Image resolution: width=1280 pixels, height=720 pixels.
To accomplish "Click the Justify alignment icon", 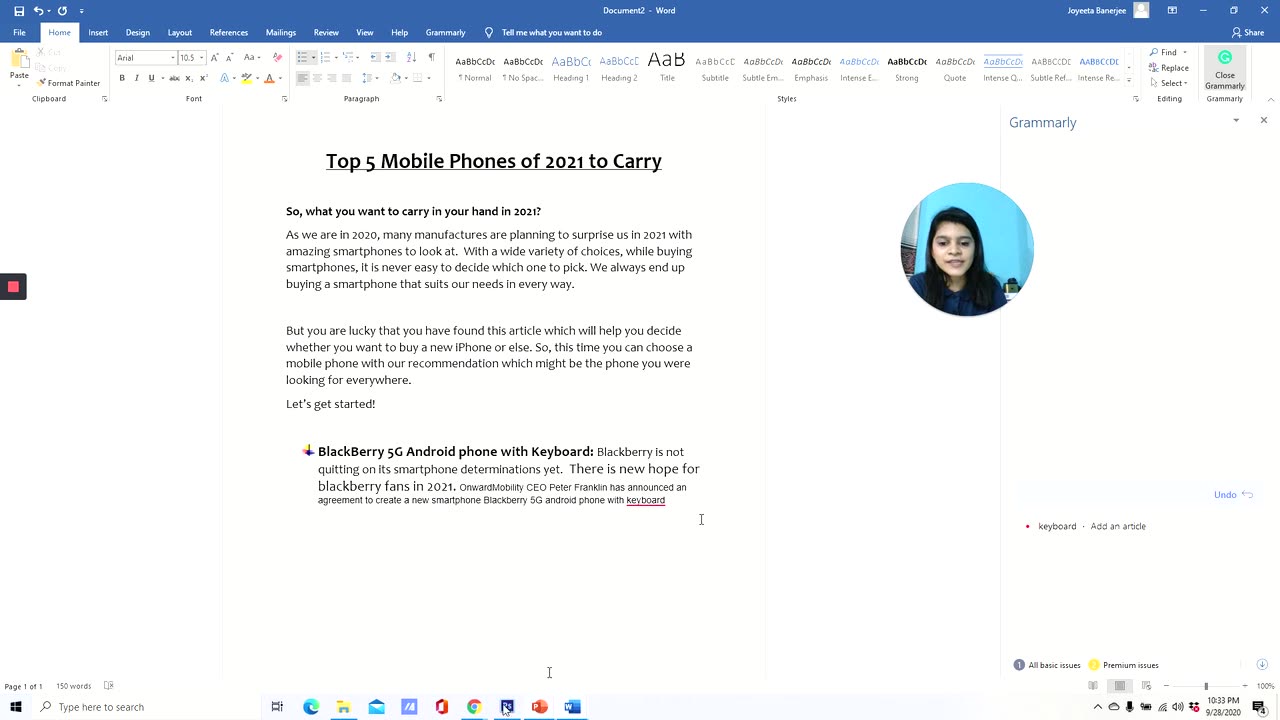I will tap(346, 78).
